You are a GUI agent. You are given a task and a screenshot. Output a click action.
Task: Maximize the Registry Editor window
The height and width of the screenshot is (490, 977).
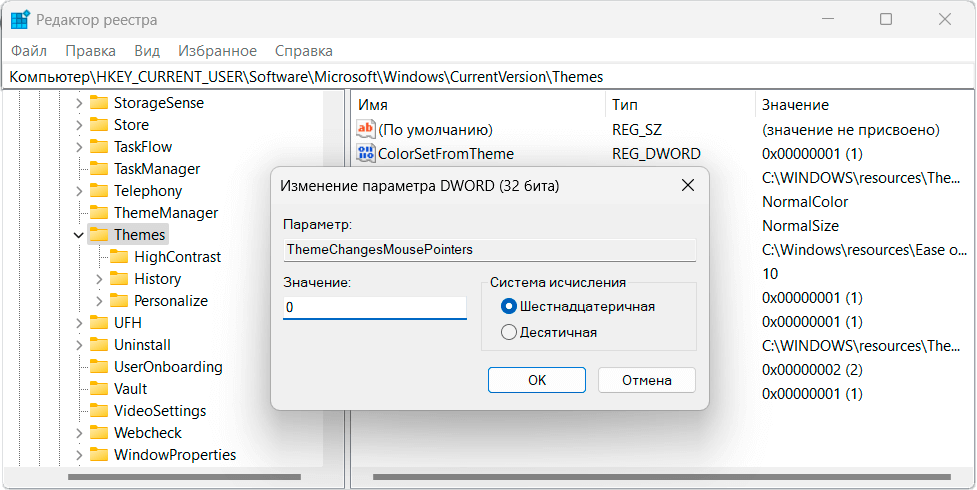(x=885, y=19)
